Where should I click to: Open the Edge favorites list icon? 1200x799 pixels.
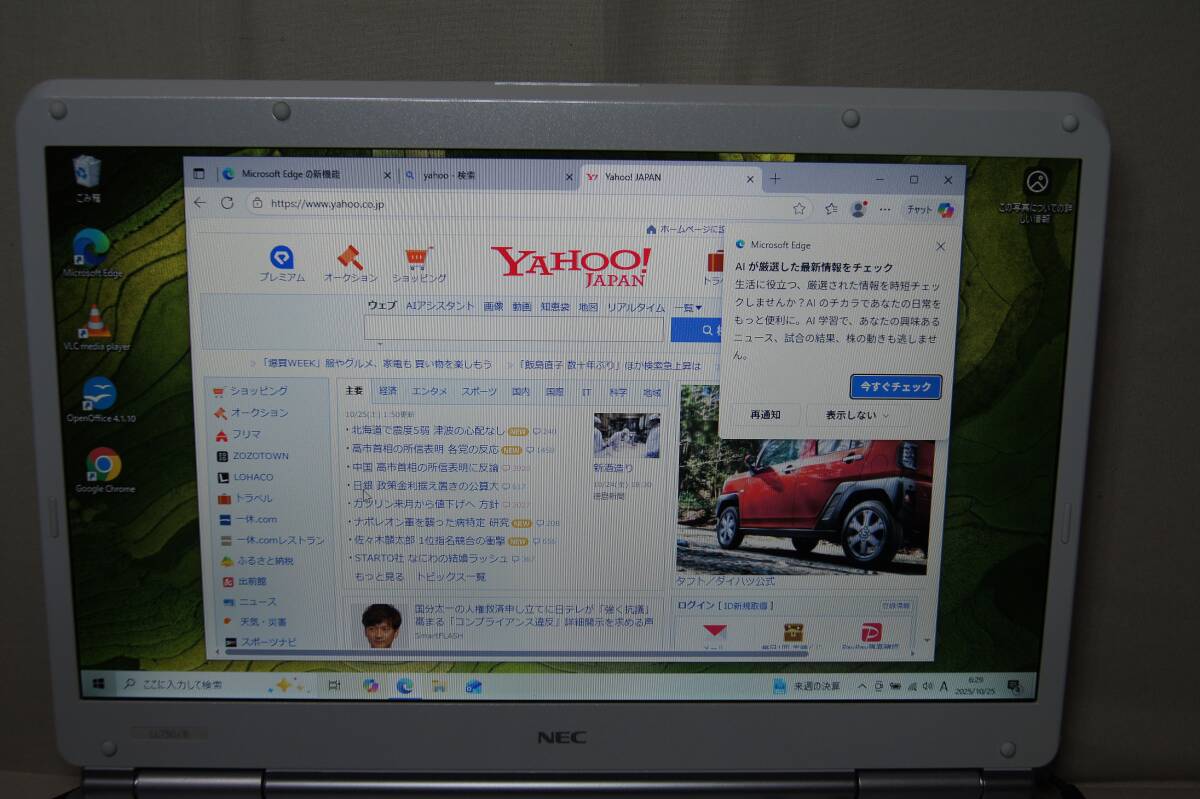831,209
